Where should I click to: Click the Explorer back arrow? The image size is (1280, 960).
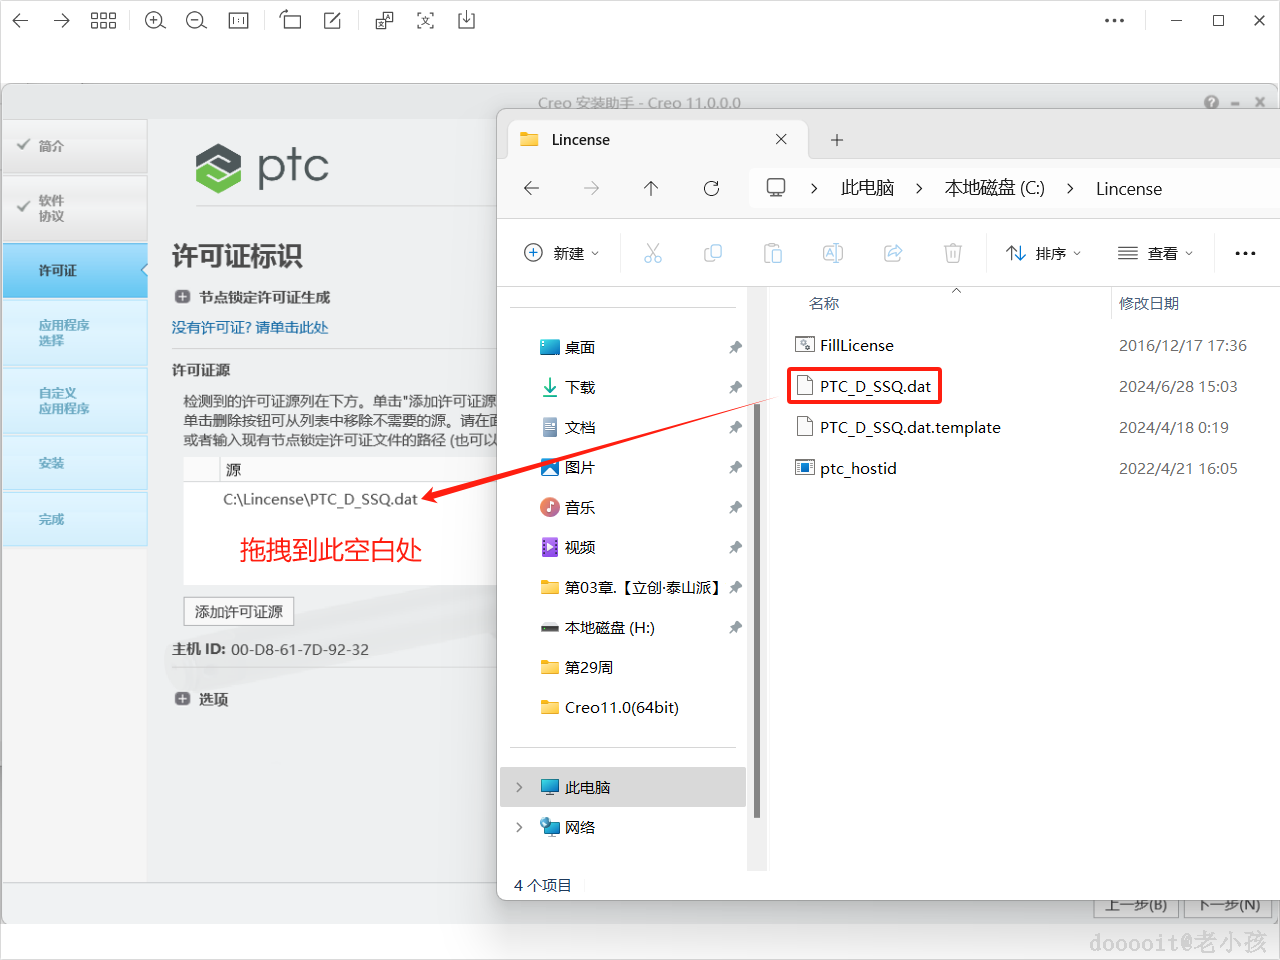532,188
